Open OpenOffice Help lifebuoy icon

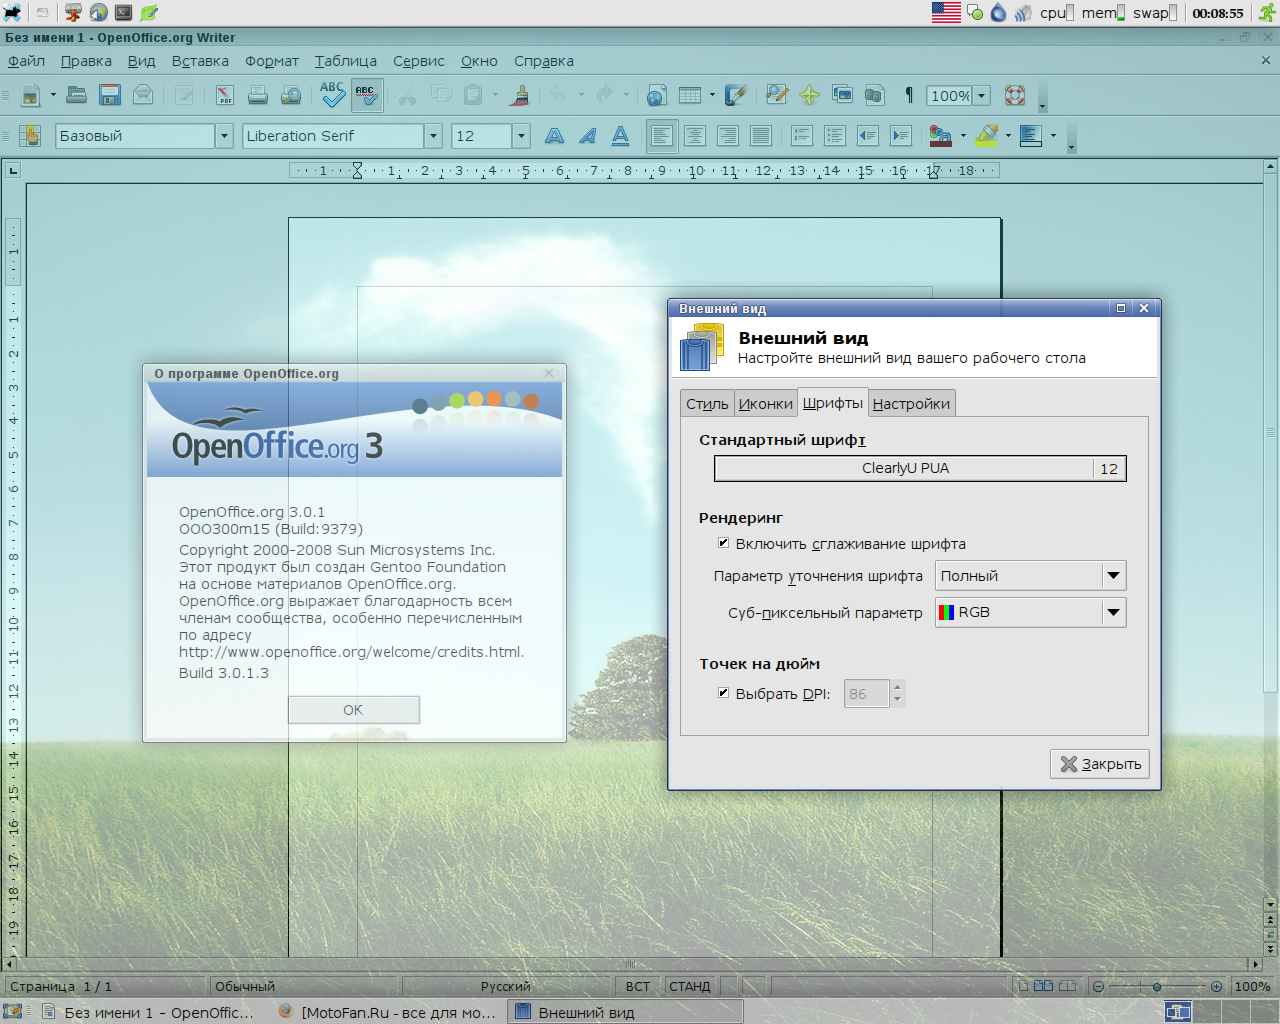(1015, 95)
